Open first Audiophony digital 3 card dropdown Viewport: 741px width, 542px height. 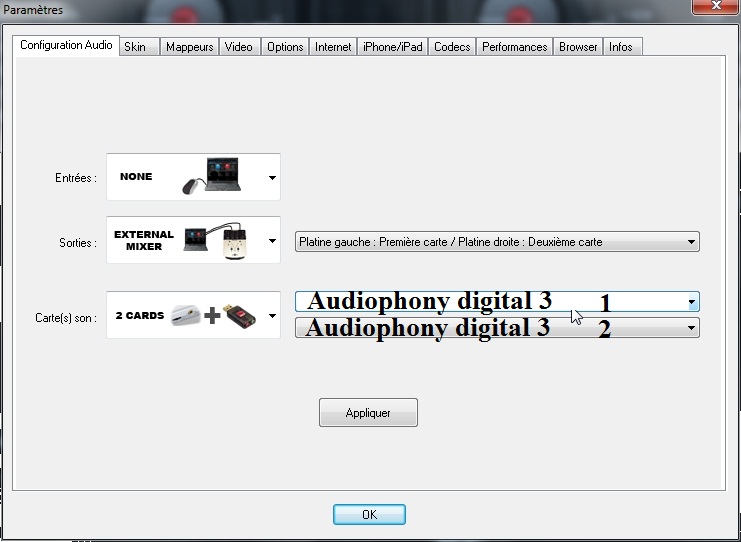click(497, 301)
